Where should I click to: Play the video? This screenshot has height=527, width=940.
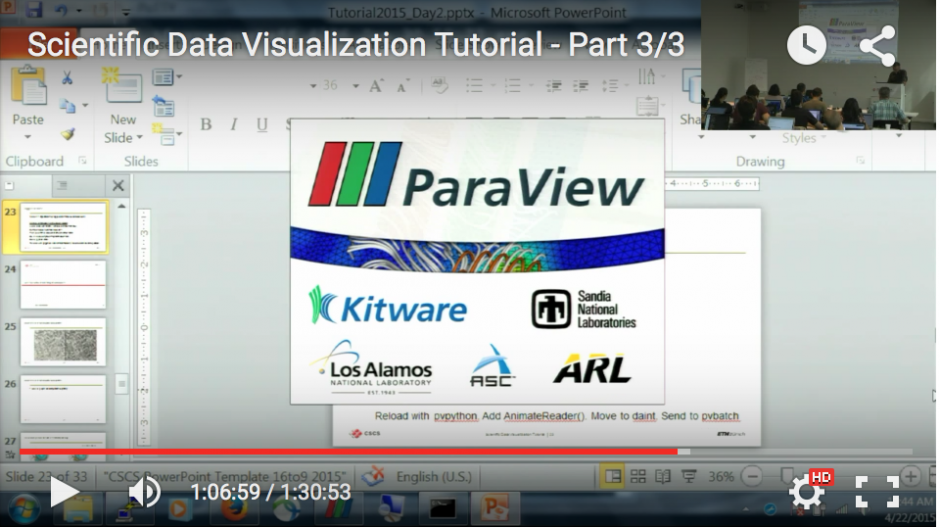(x=63, y=492)
